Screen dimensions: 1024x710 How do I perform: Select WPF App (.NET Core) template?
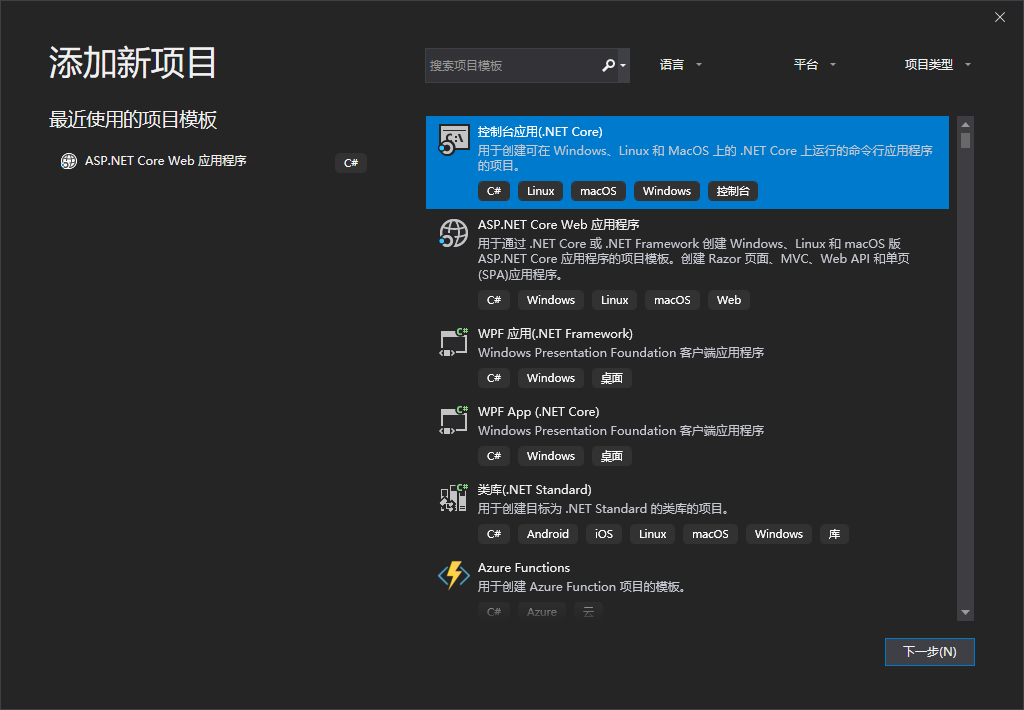click(538, 411)
